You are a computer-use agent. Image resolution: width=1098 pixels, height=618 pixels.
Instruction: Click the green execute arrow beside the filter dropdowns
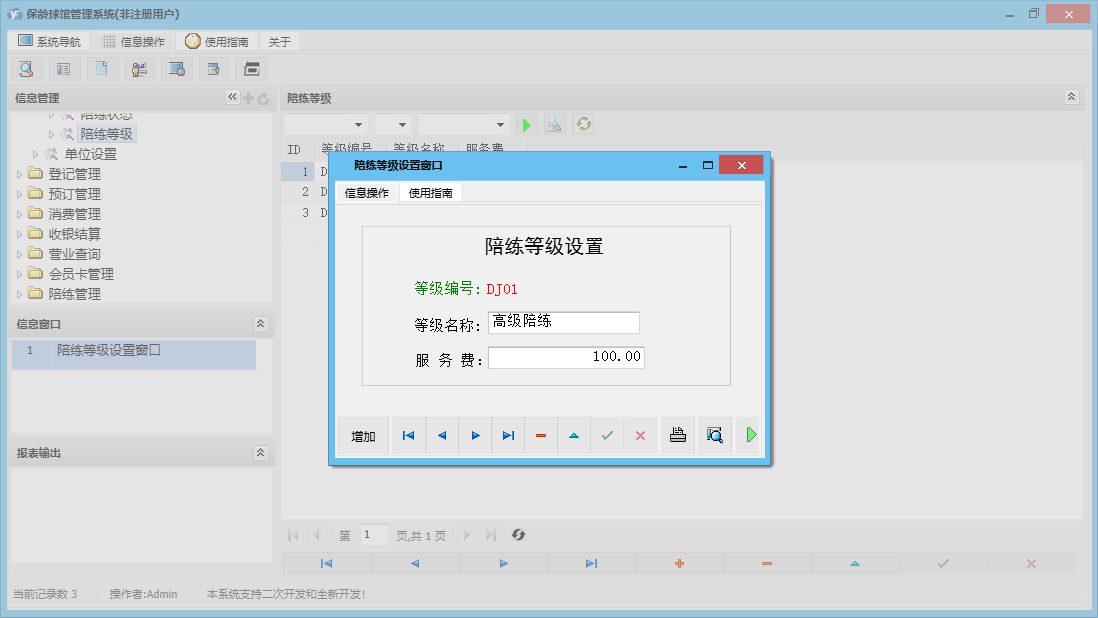527,124
